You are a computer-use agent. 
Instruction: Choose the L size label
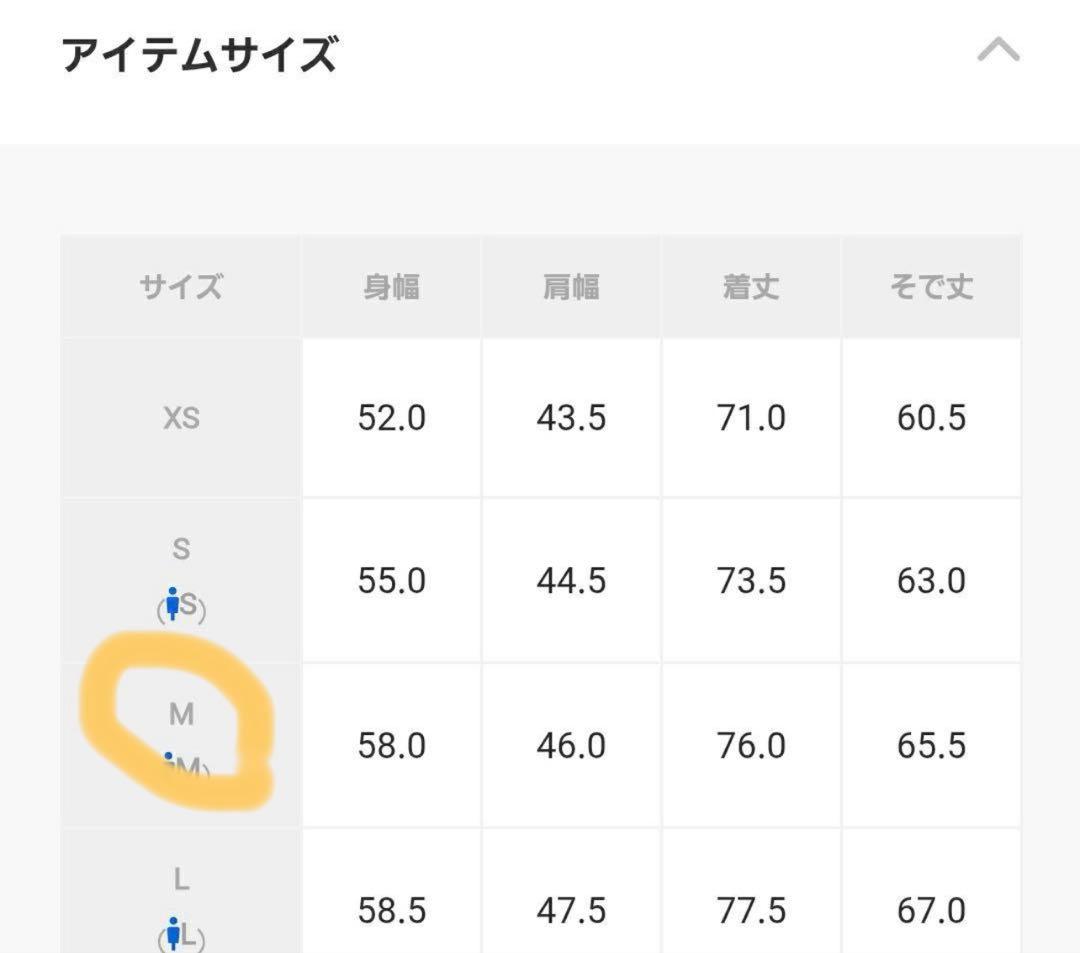tap(181, 880)
